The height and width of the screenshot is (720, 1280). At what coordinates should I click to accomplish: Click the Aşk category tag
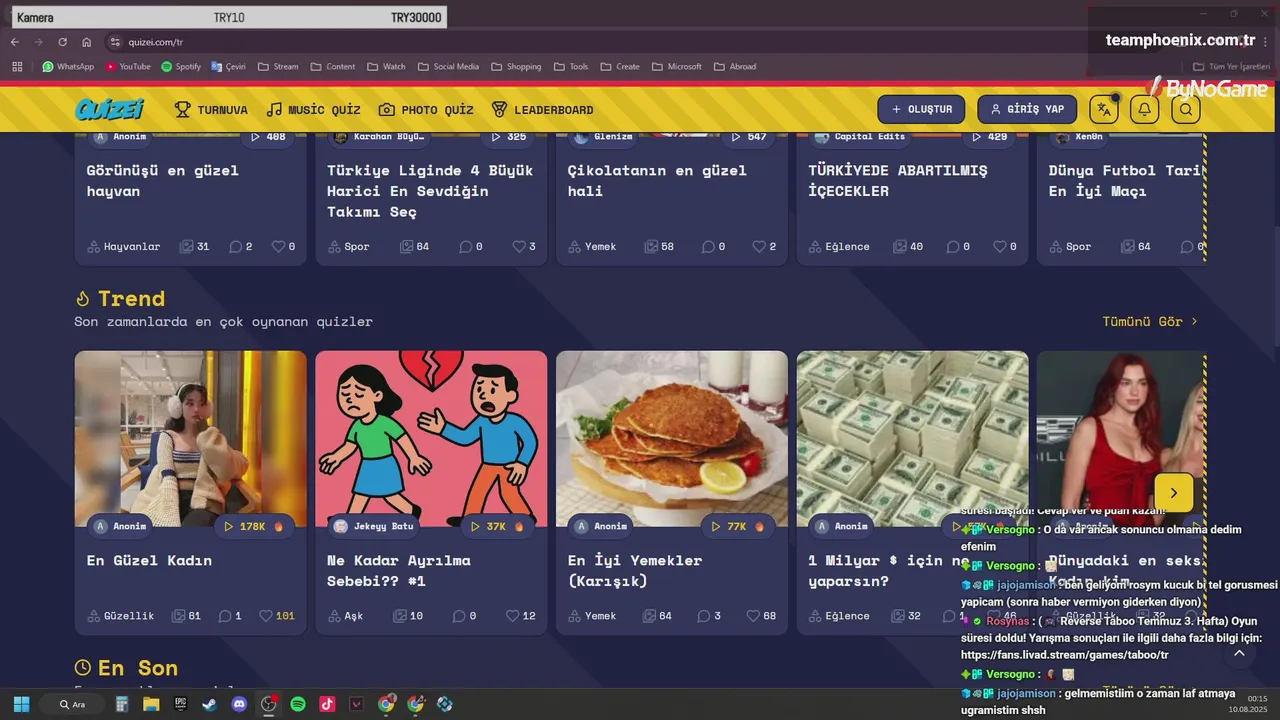(x=345, y=616)
